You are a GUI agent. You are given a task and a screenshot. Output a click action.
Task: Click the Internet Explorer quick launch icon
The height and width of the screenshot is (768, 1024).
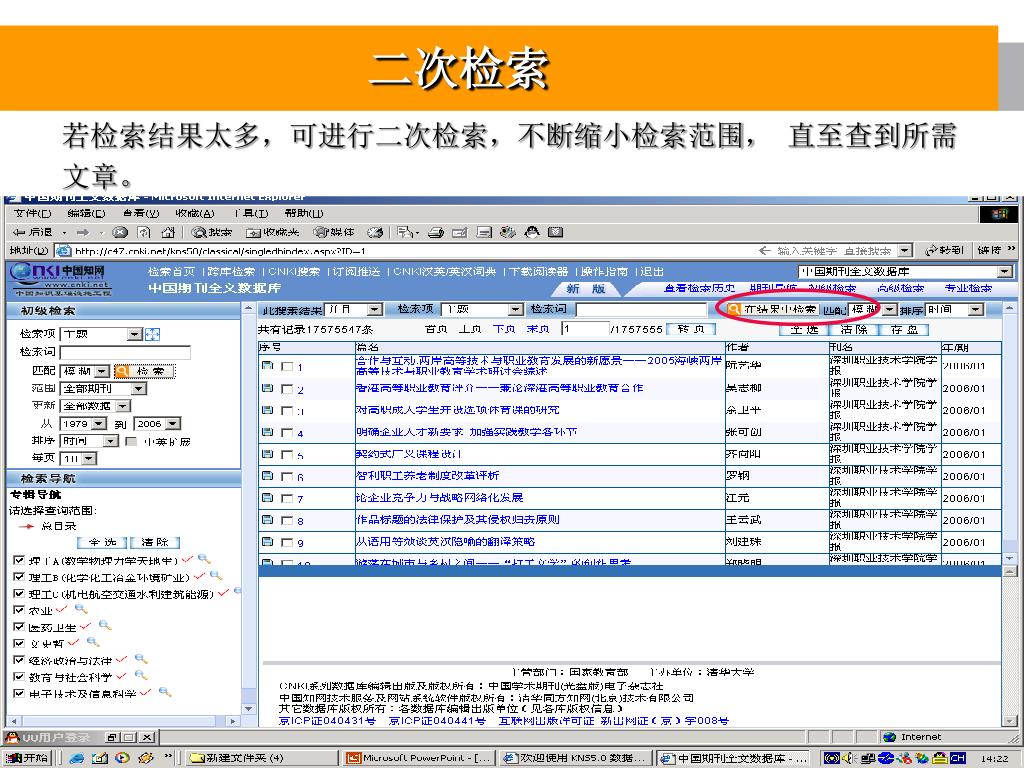[77, 758]
